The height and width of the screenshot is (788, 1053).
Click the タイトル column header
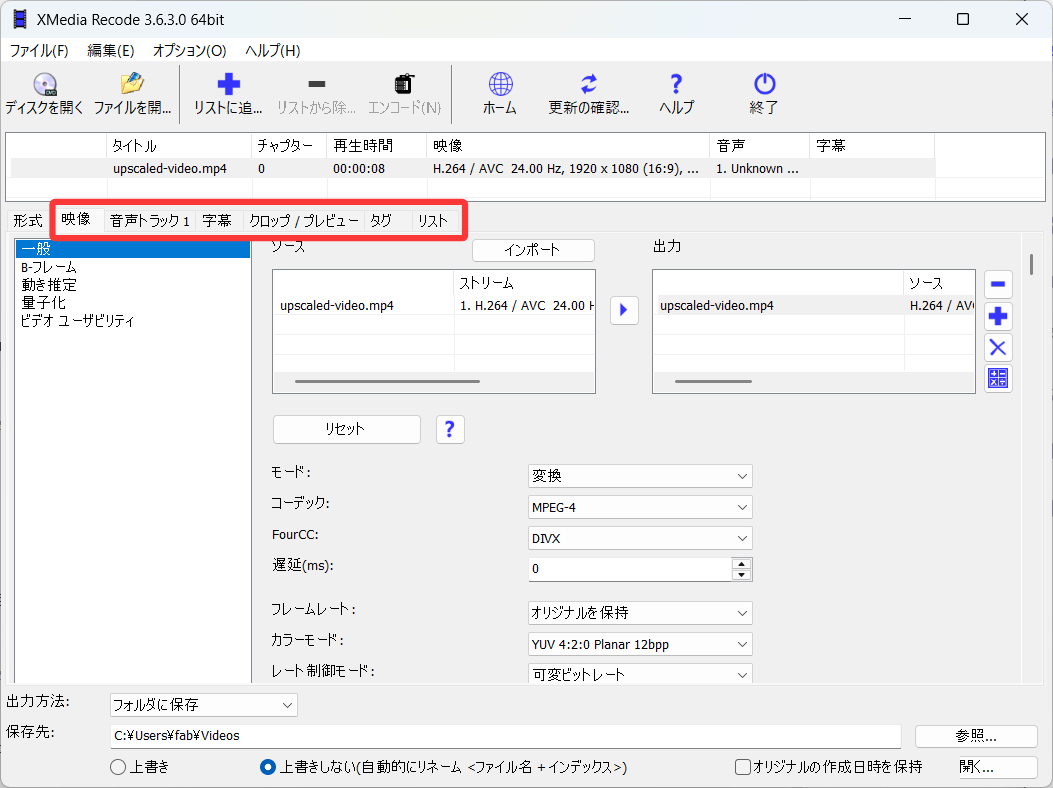179,146
